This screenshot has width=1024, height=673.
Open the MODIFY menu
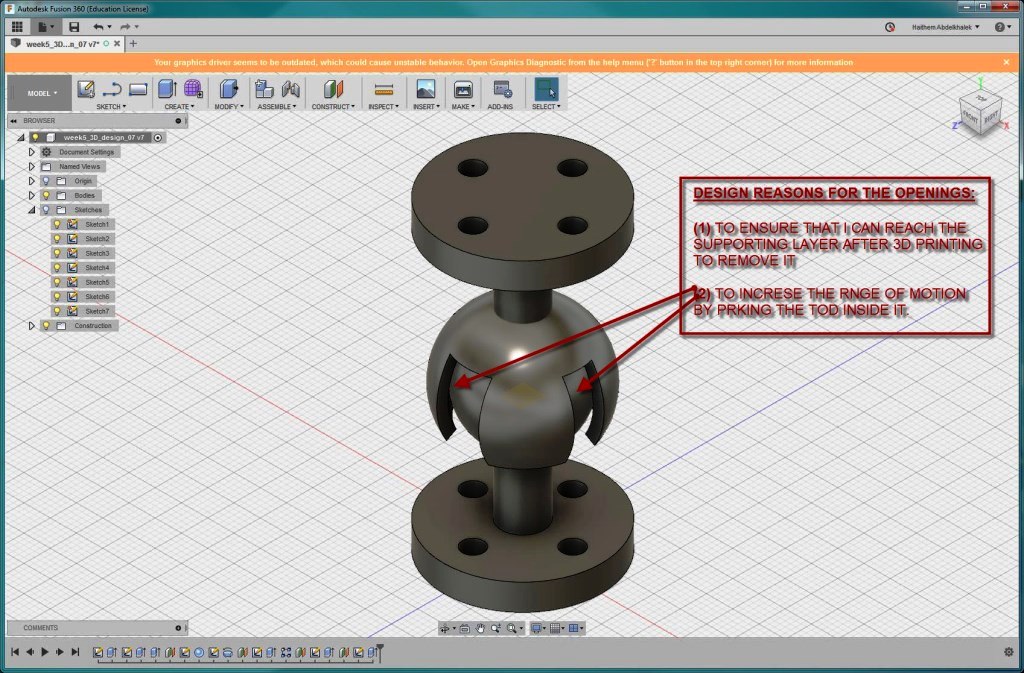tap(229, 106)
